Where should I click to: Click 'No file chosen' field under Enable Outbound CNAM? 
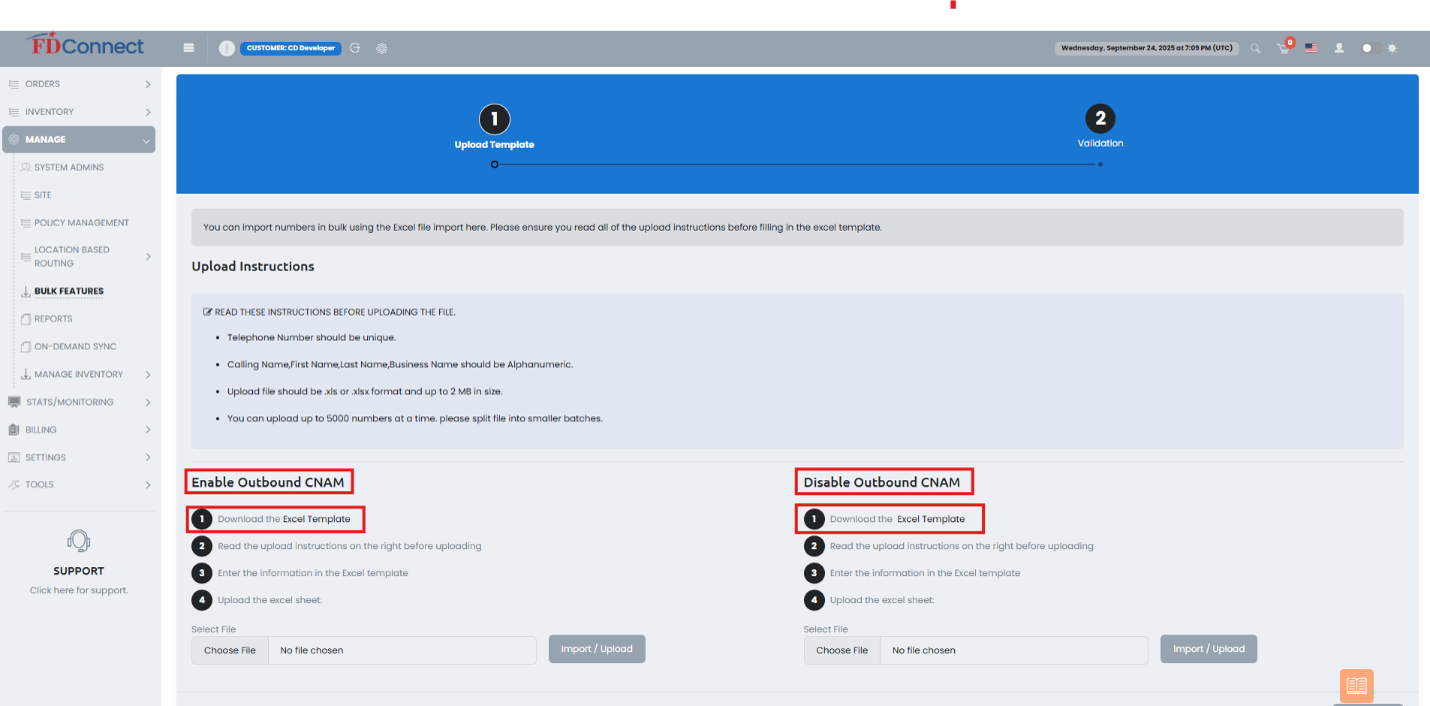pyautogui.click(x=403, y=650)
